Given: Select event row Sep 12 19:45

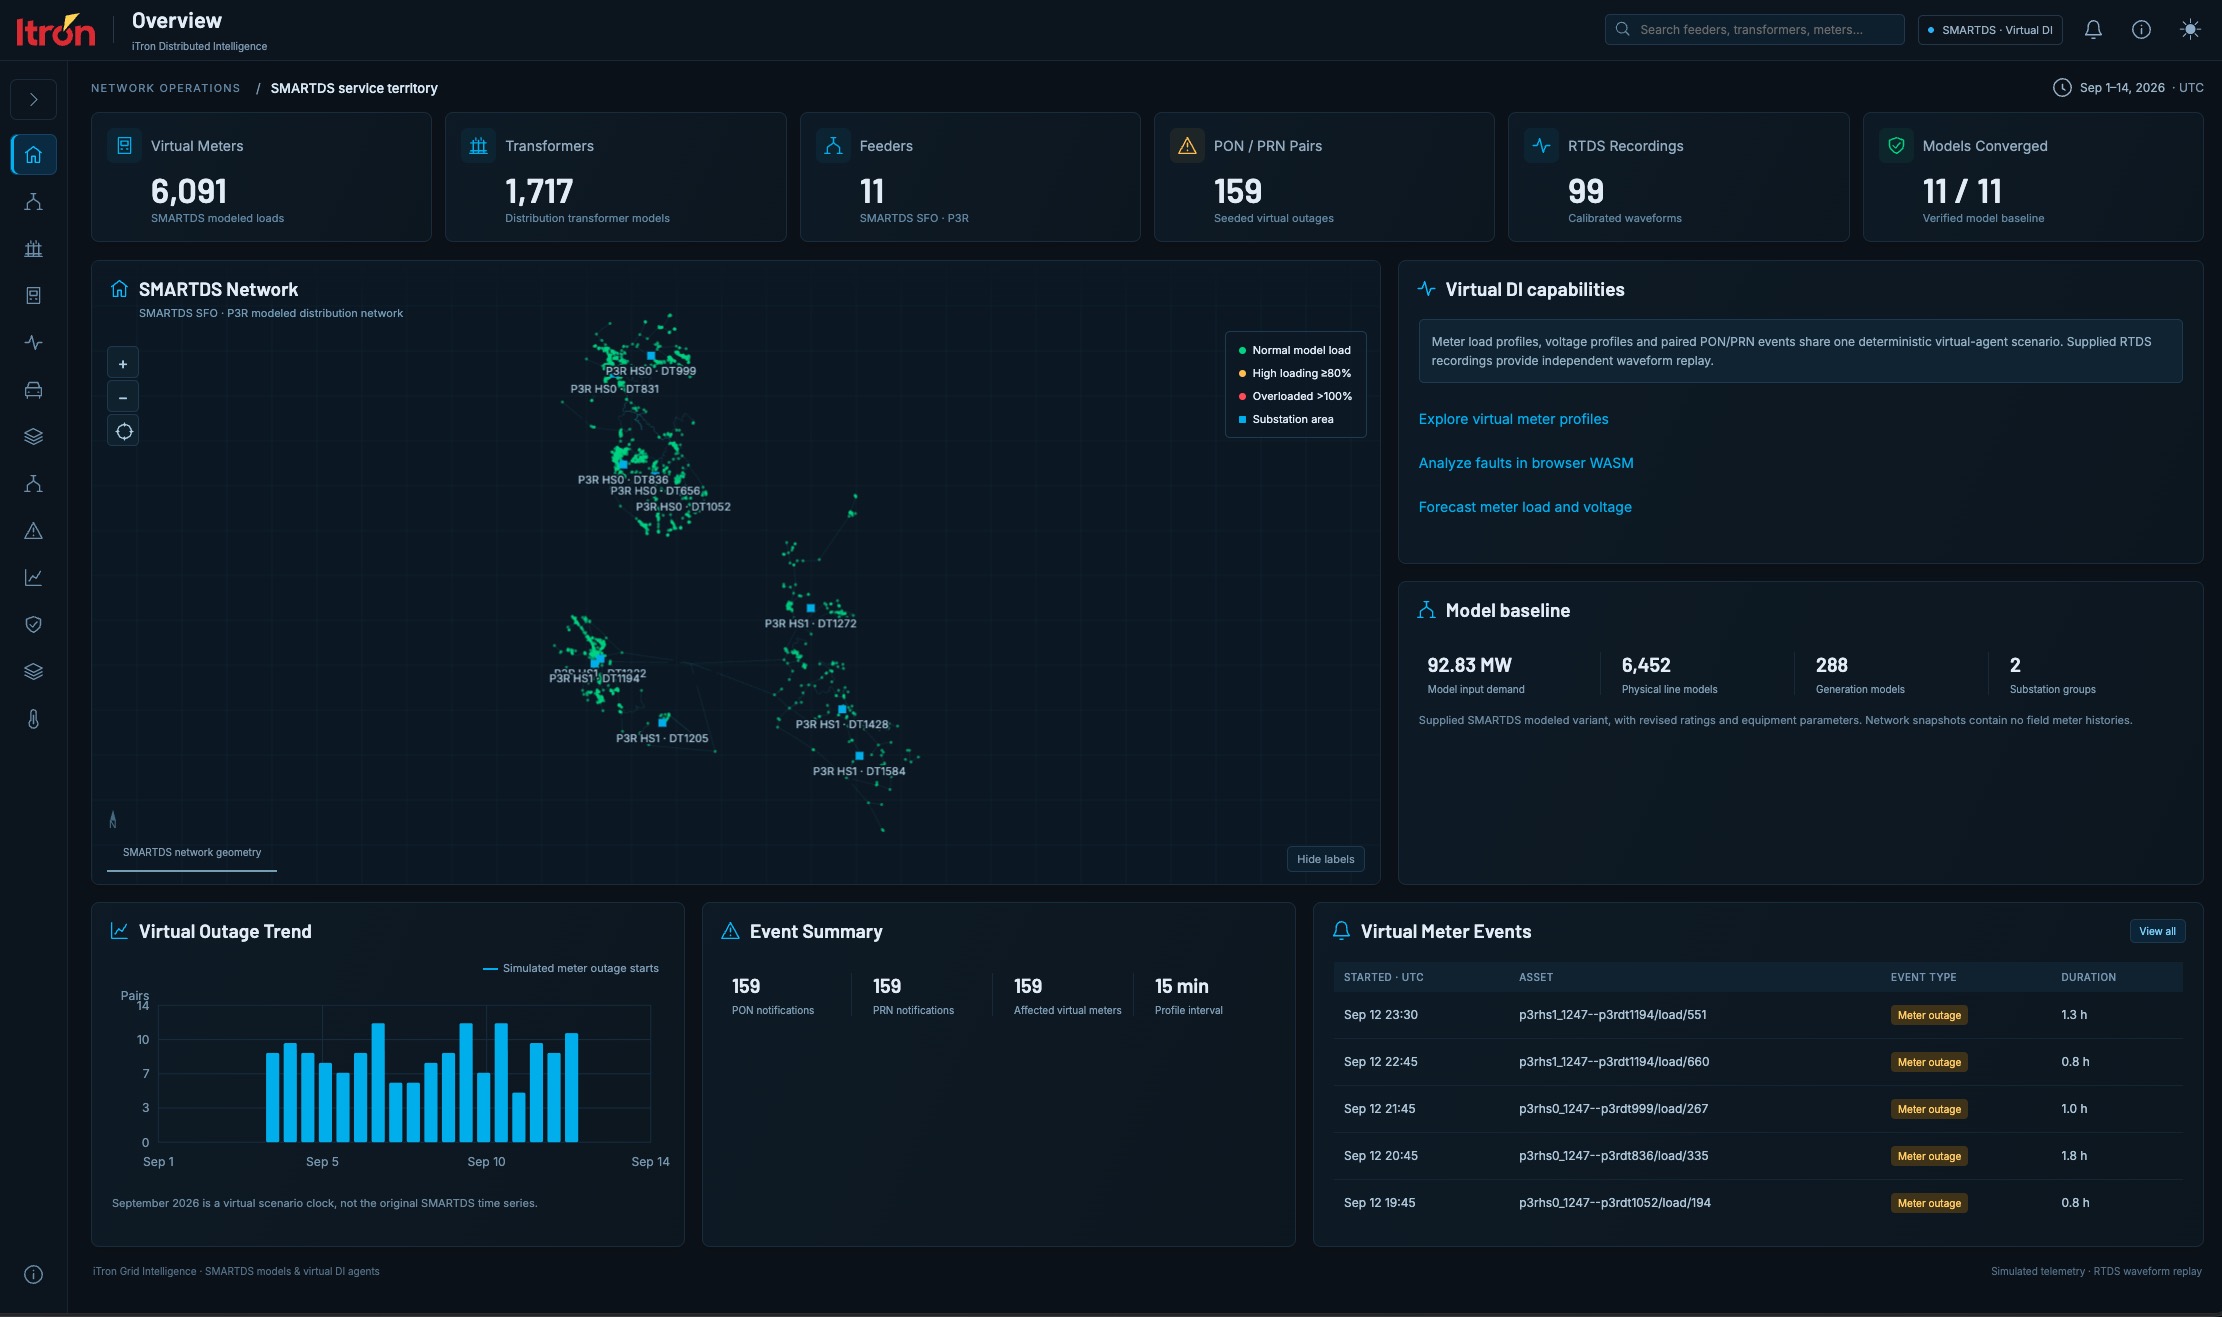Looking at the screenshot, I should coord(1758,1203).
